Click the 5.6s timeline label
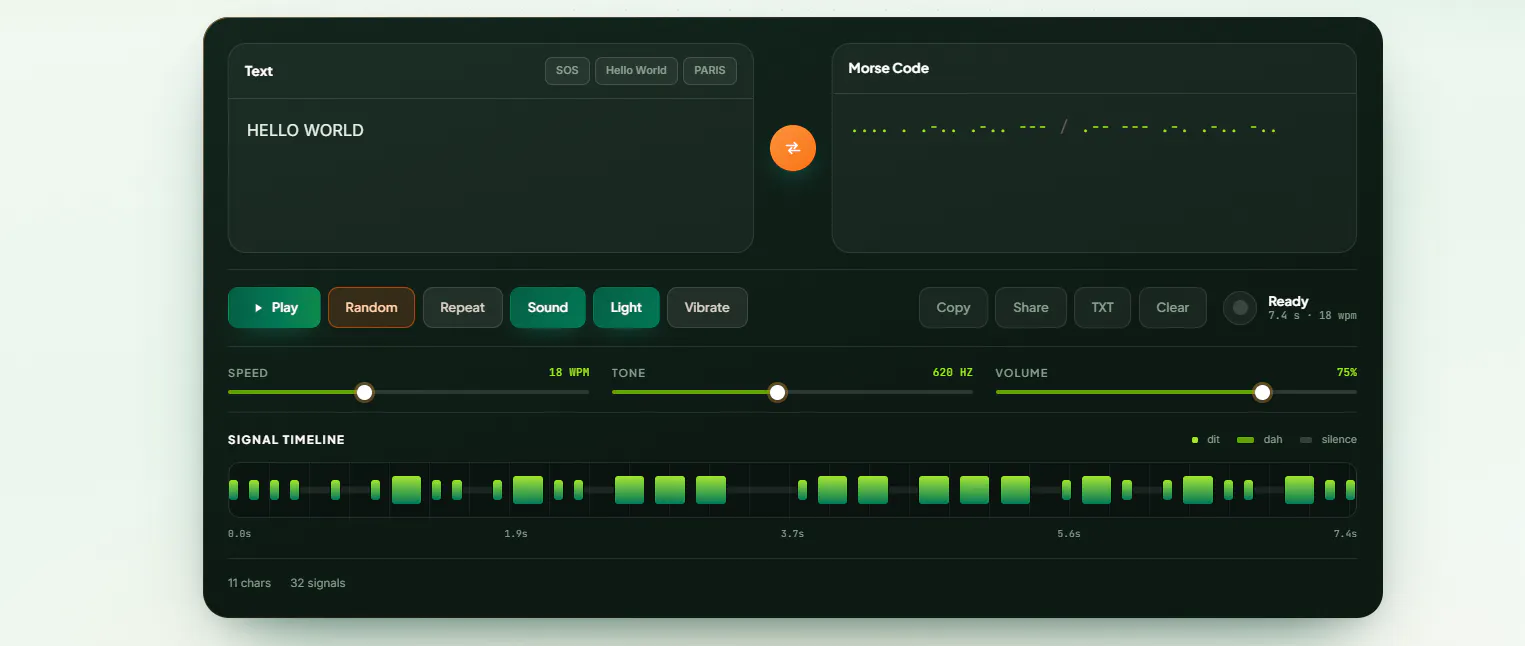Screen dimensions: 1525x646 click(1069, 534)
